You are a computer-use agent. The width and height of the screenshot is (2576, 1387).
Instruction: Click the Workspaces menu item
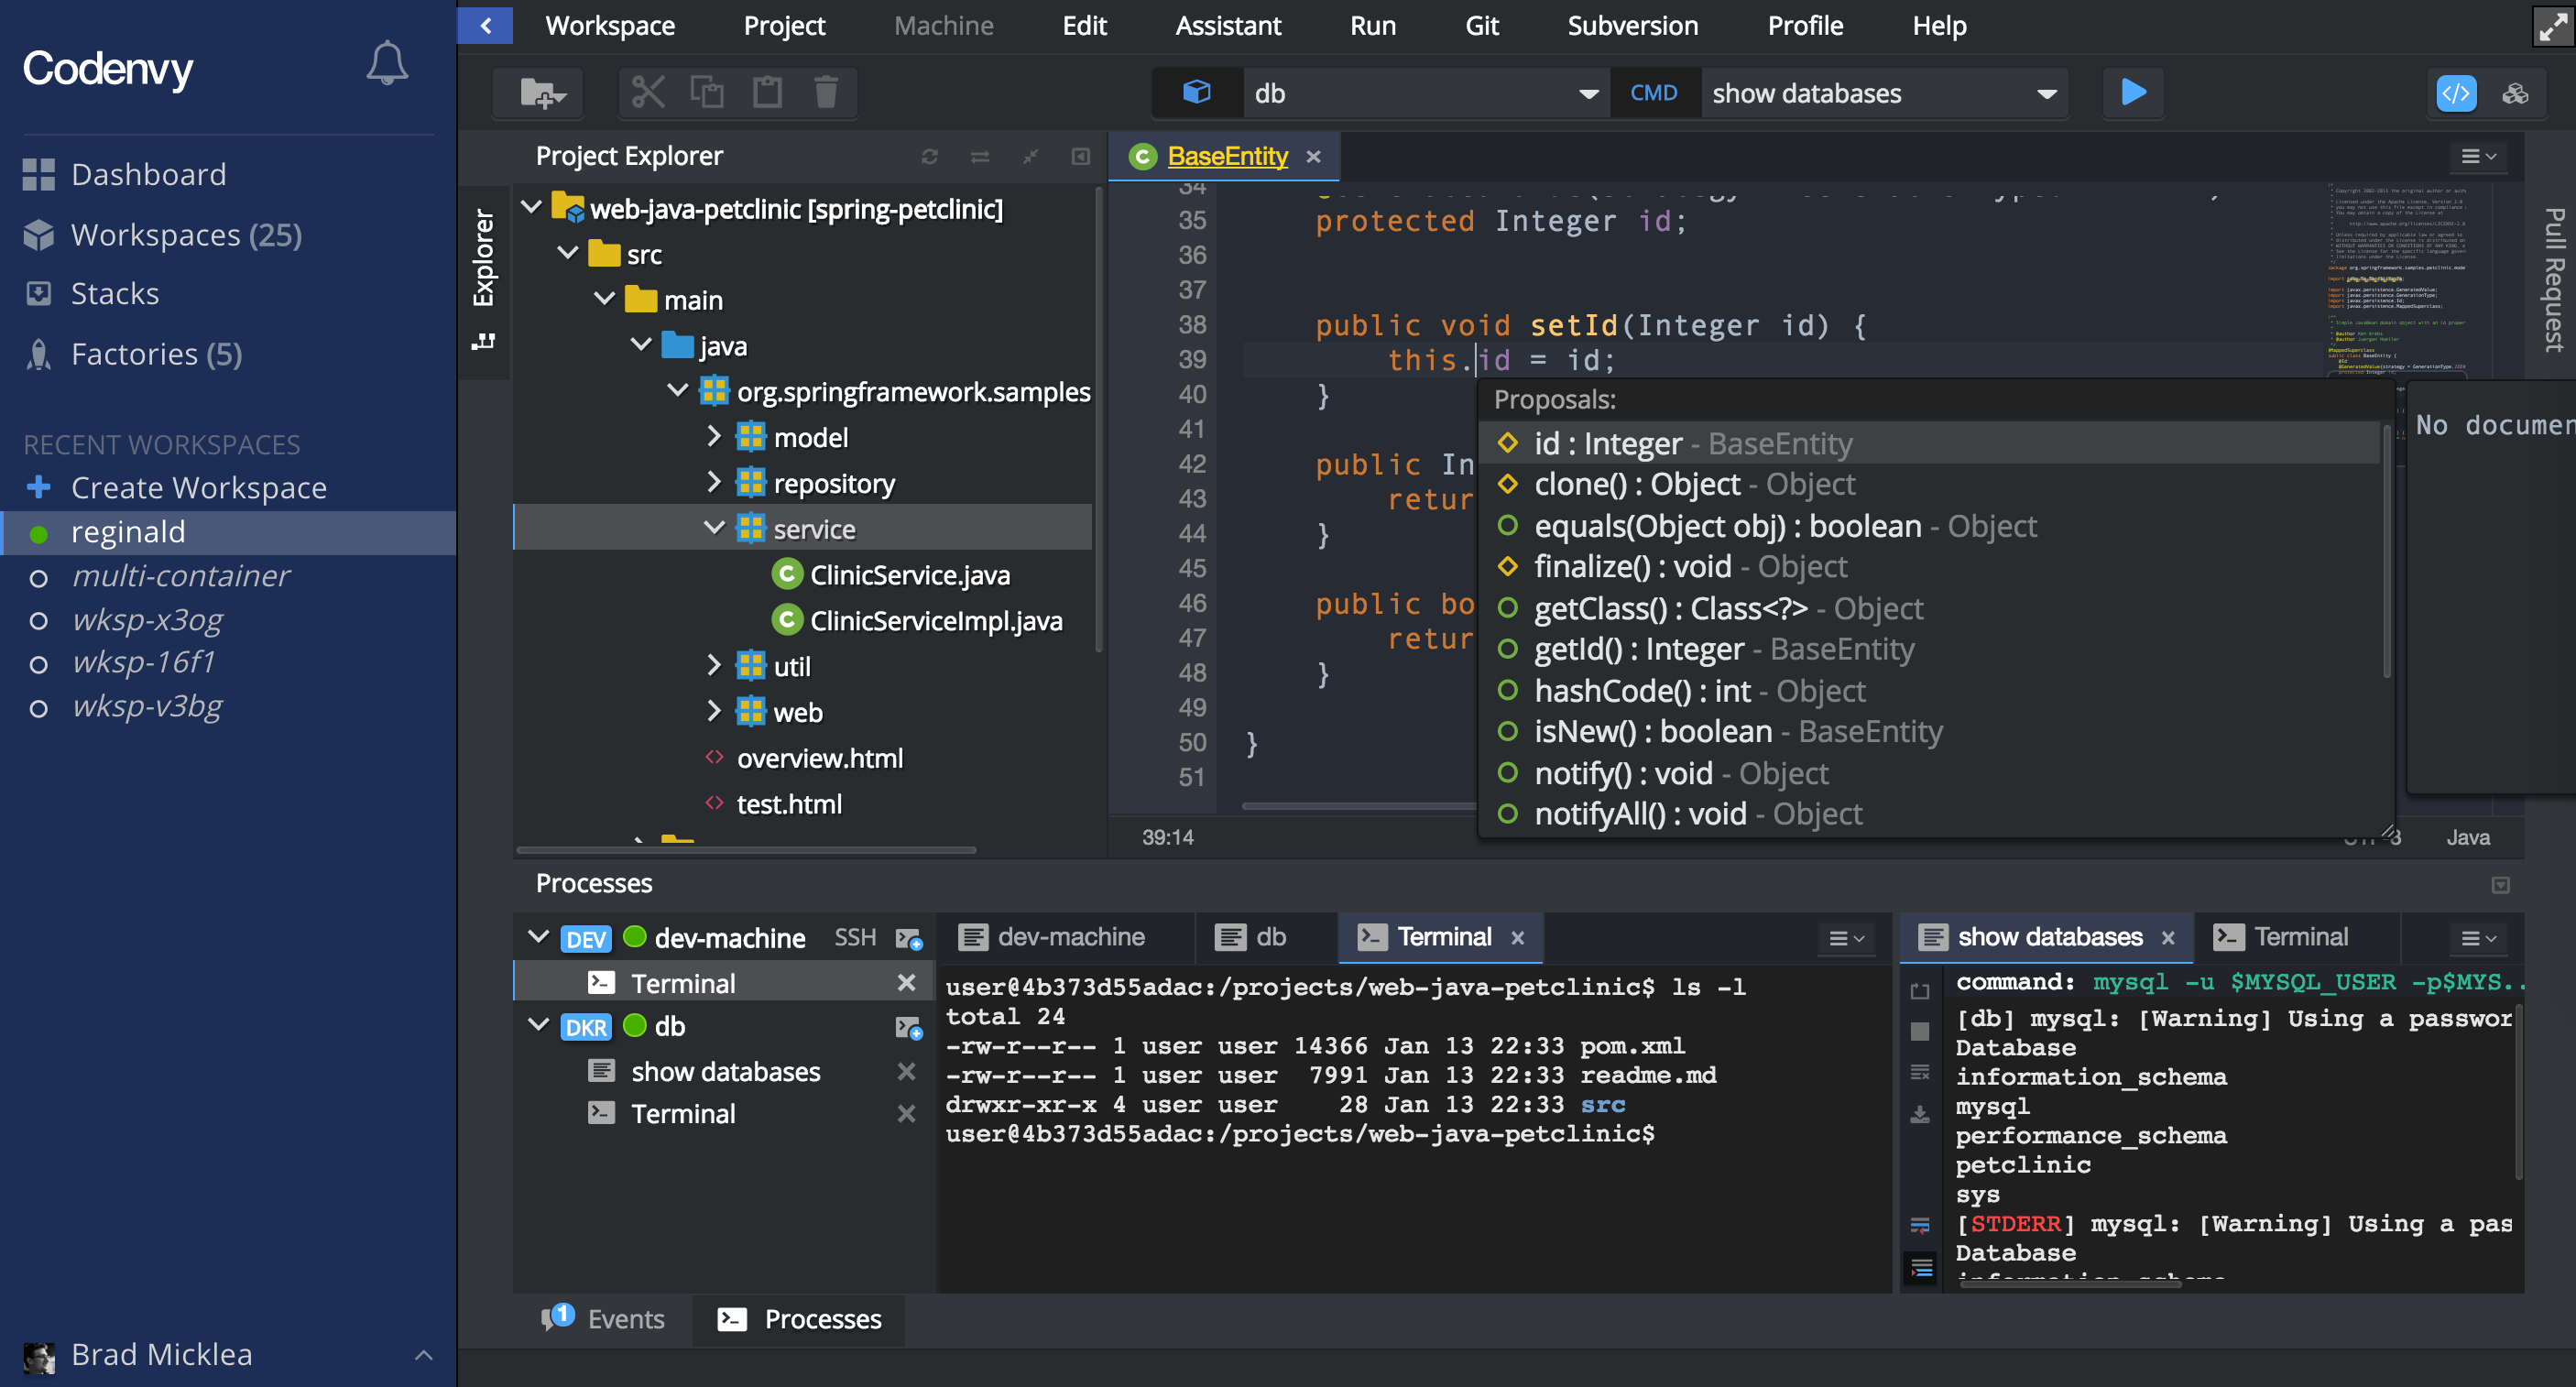[x=186, y=234]
